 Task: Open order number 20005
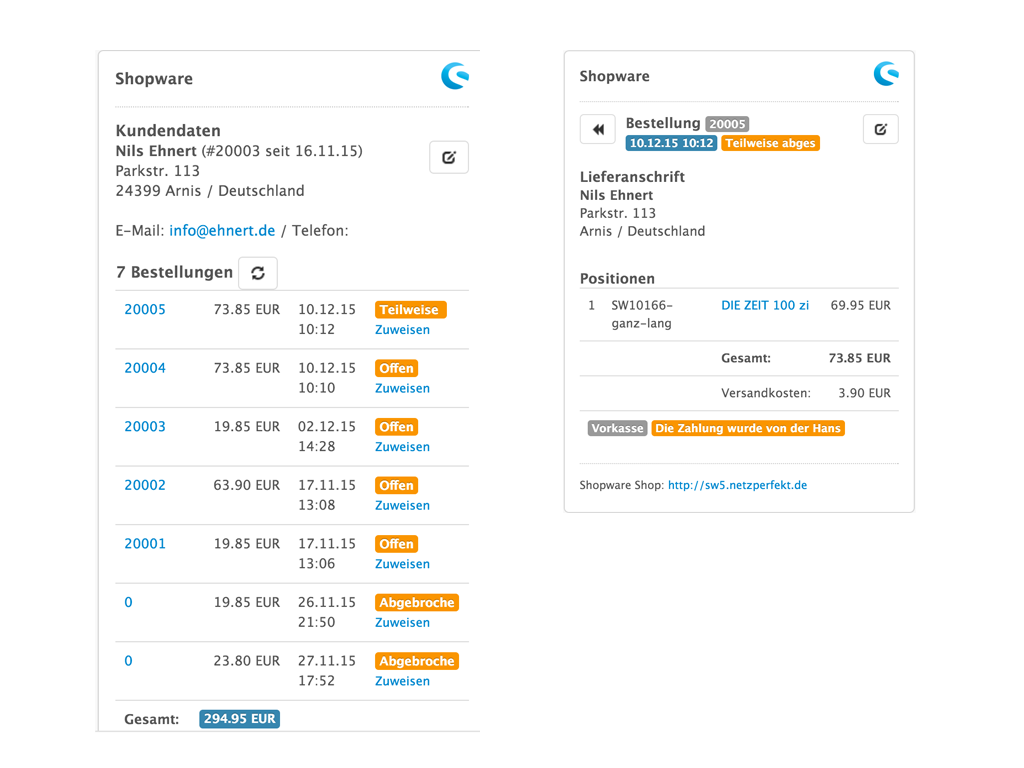145,309
